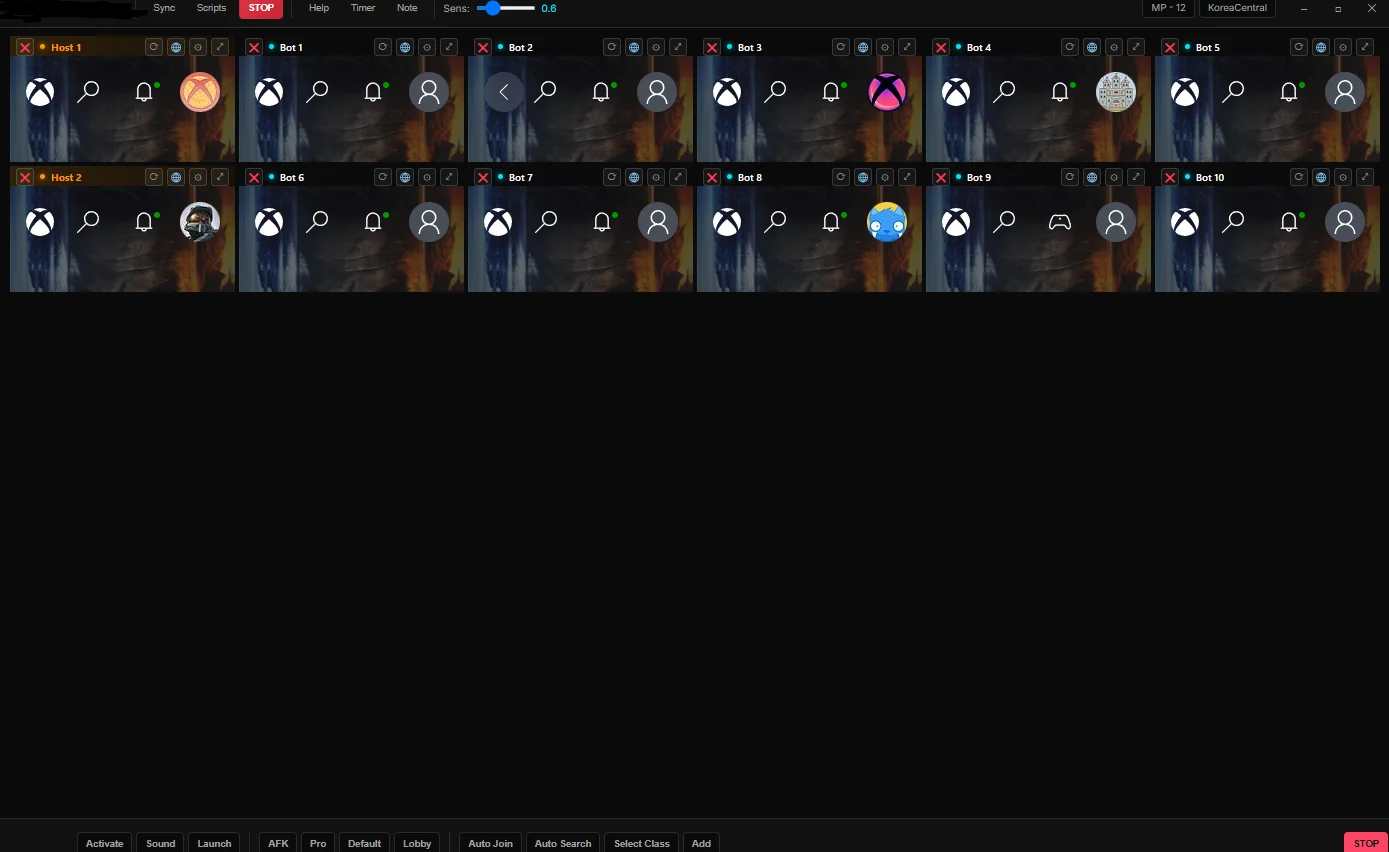The image size is (1389, 852).
Task: Click the red STOP button in top bar
Action: (261, 8)
